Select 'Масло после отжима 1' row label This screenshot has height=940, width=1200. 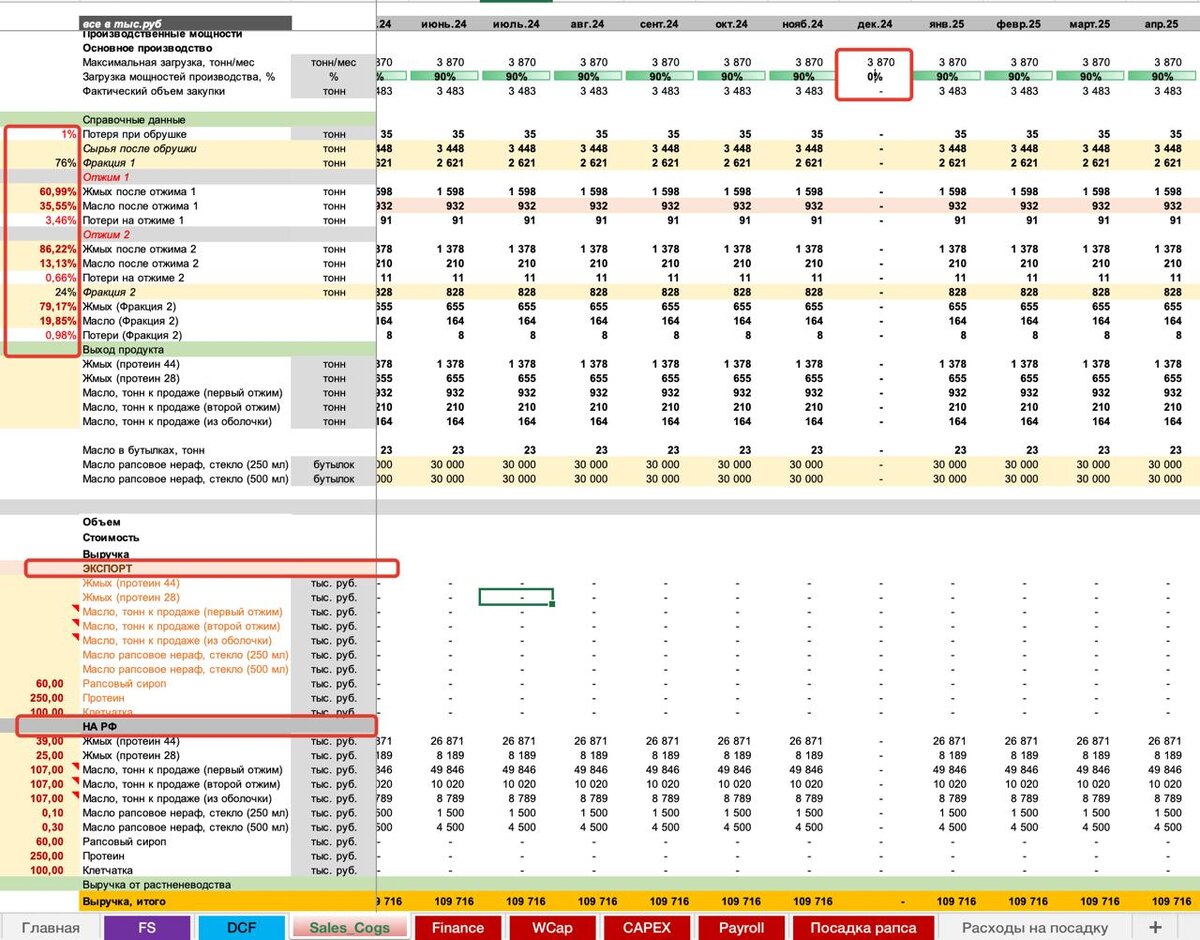tap(139, 206)
